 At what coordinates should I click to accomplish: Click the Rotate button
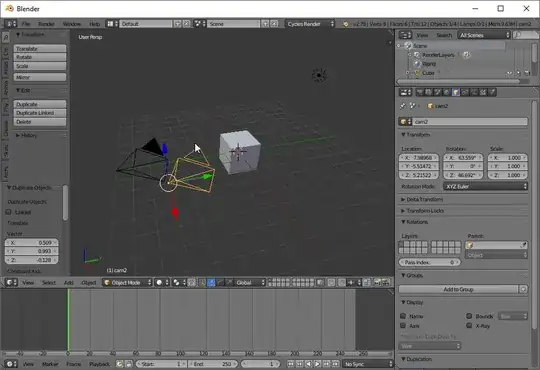point(40,57)
